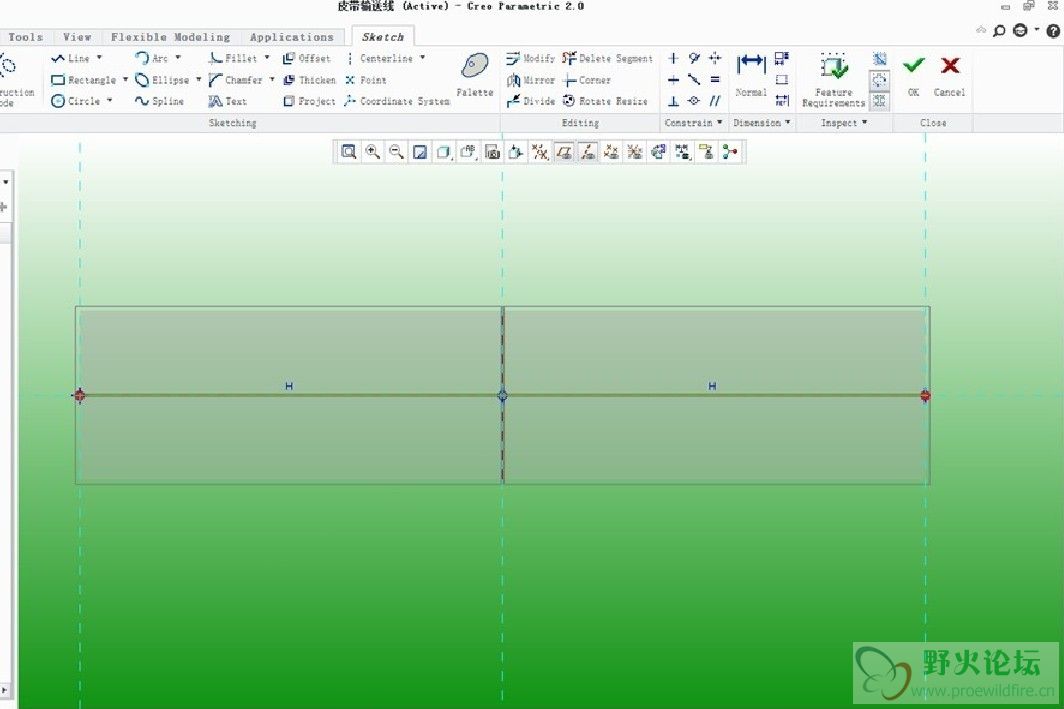Confirm sketch with OK checkmark
The height and width of the screenshot is (709, 1064).
(x=913, y=75)
